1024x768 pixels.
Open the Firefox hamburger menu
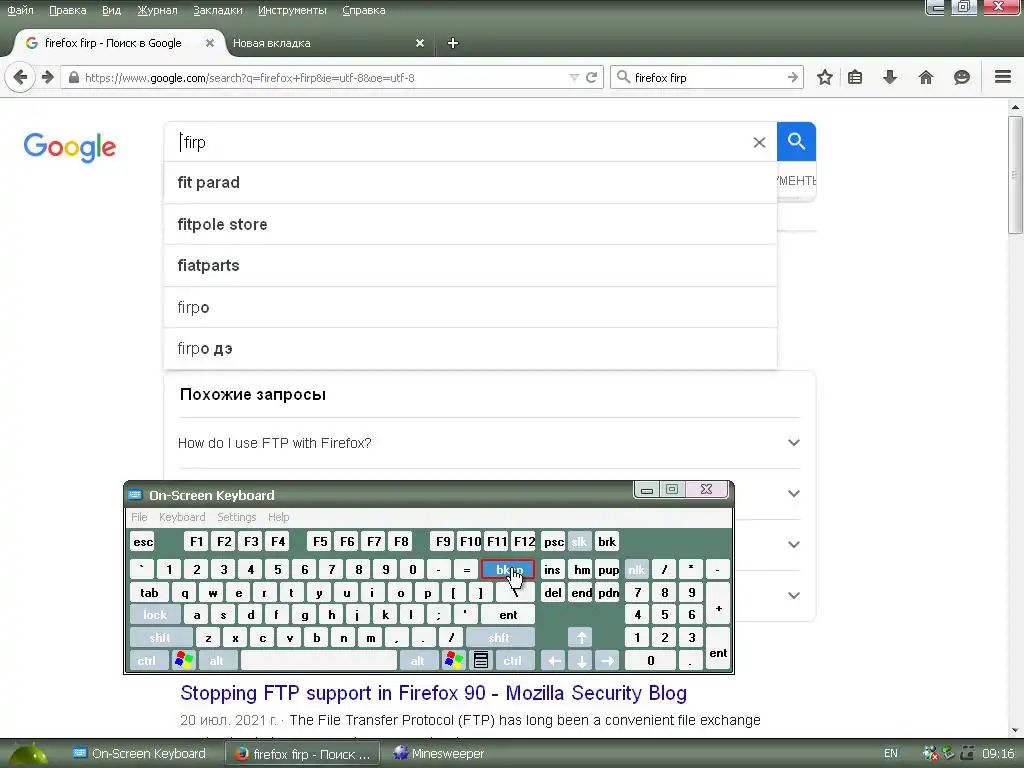1003,77
